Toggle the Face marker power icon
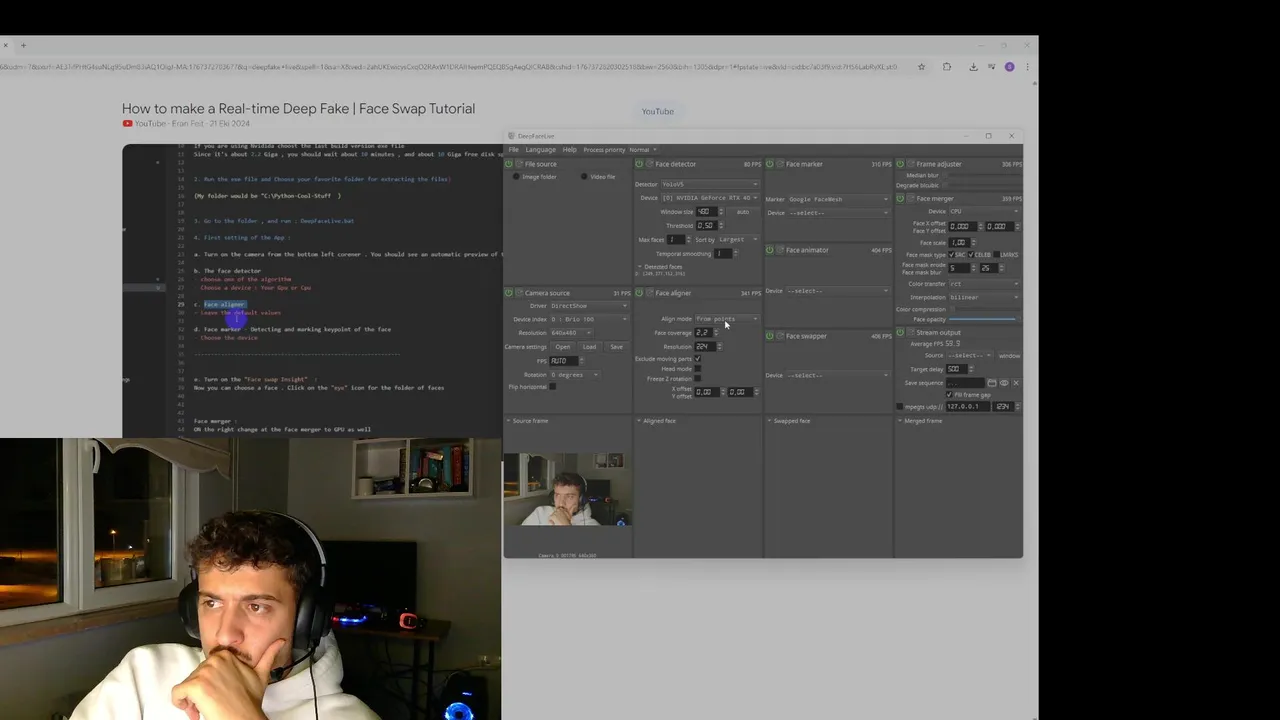Image resolution: width=1280 pixels, height=720 pixels. pyautogui.click(x=769, y=164)
